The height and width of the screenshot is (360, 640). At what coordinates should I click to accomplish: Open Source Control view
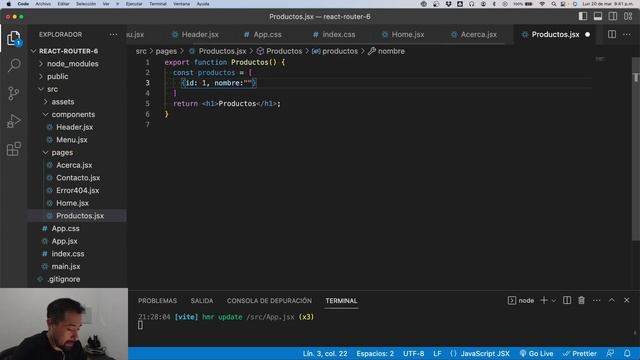[x=14, y=93]
